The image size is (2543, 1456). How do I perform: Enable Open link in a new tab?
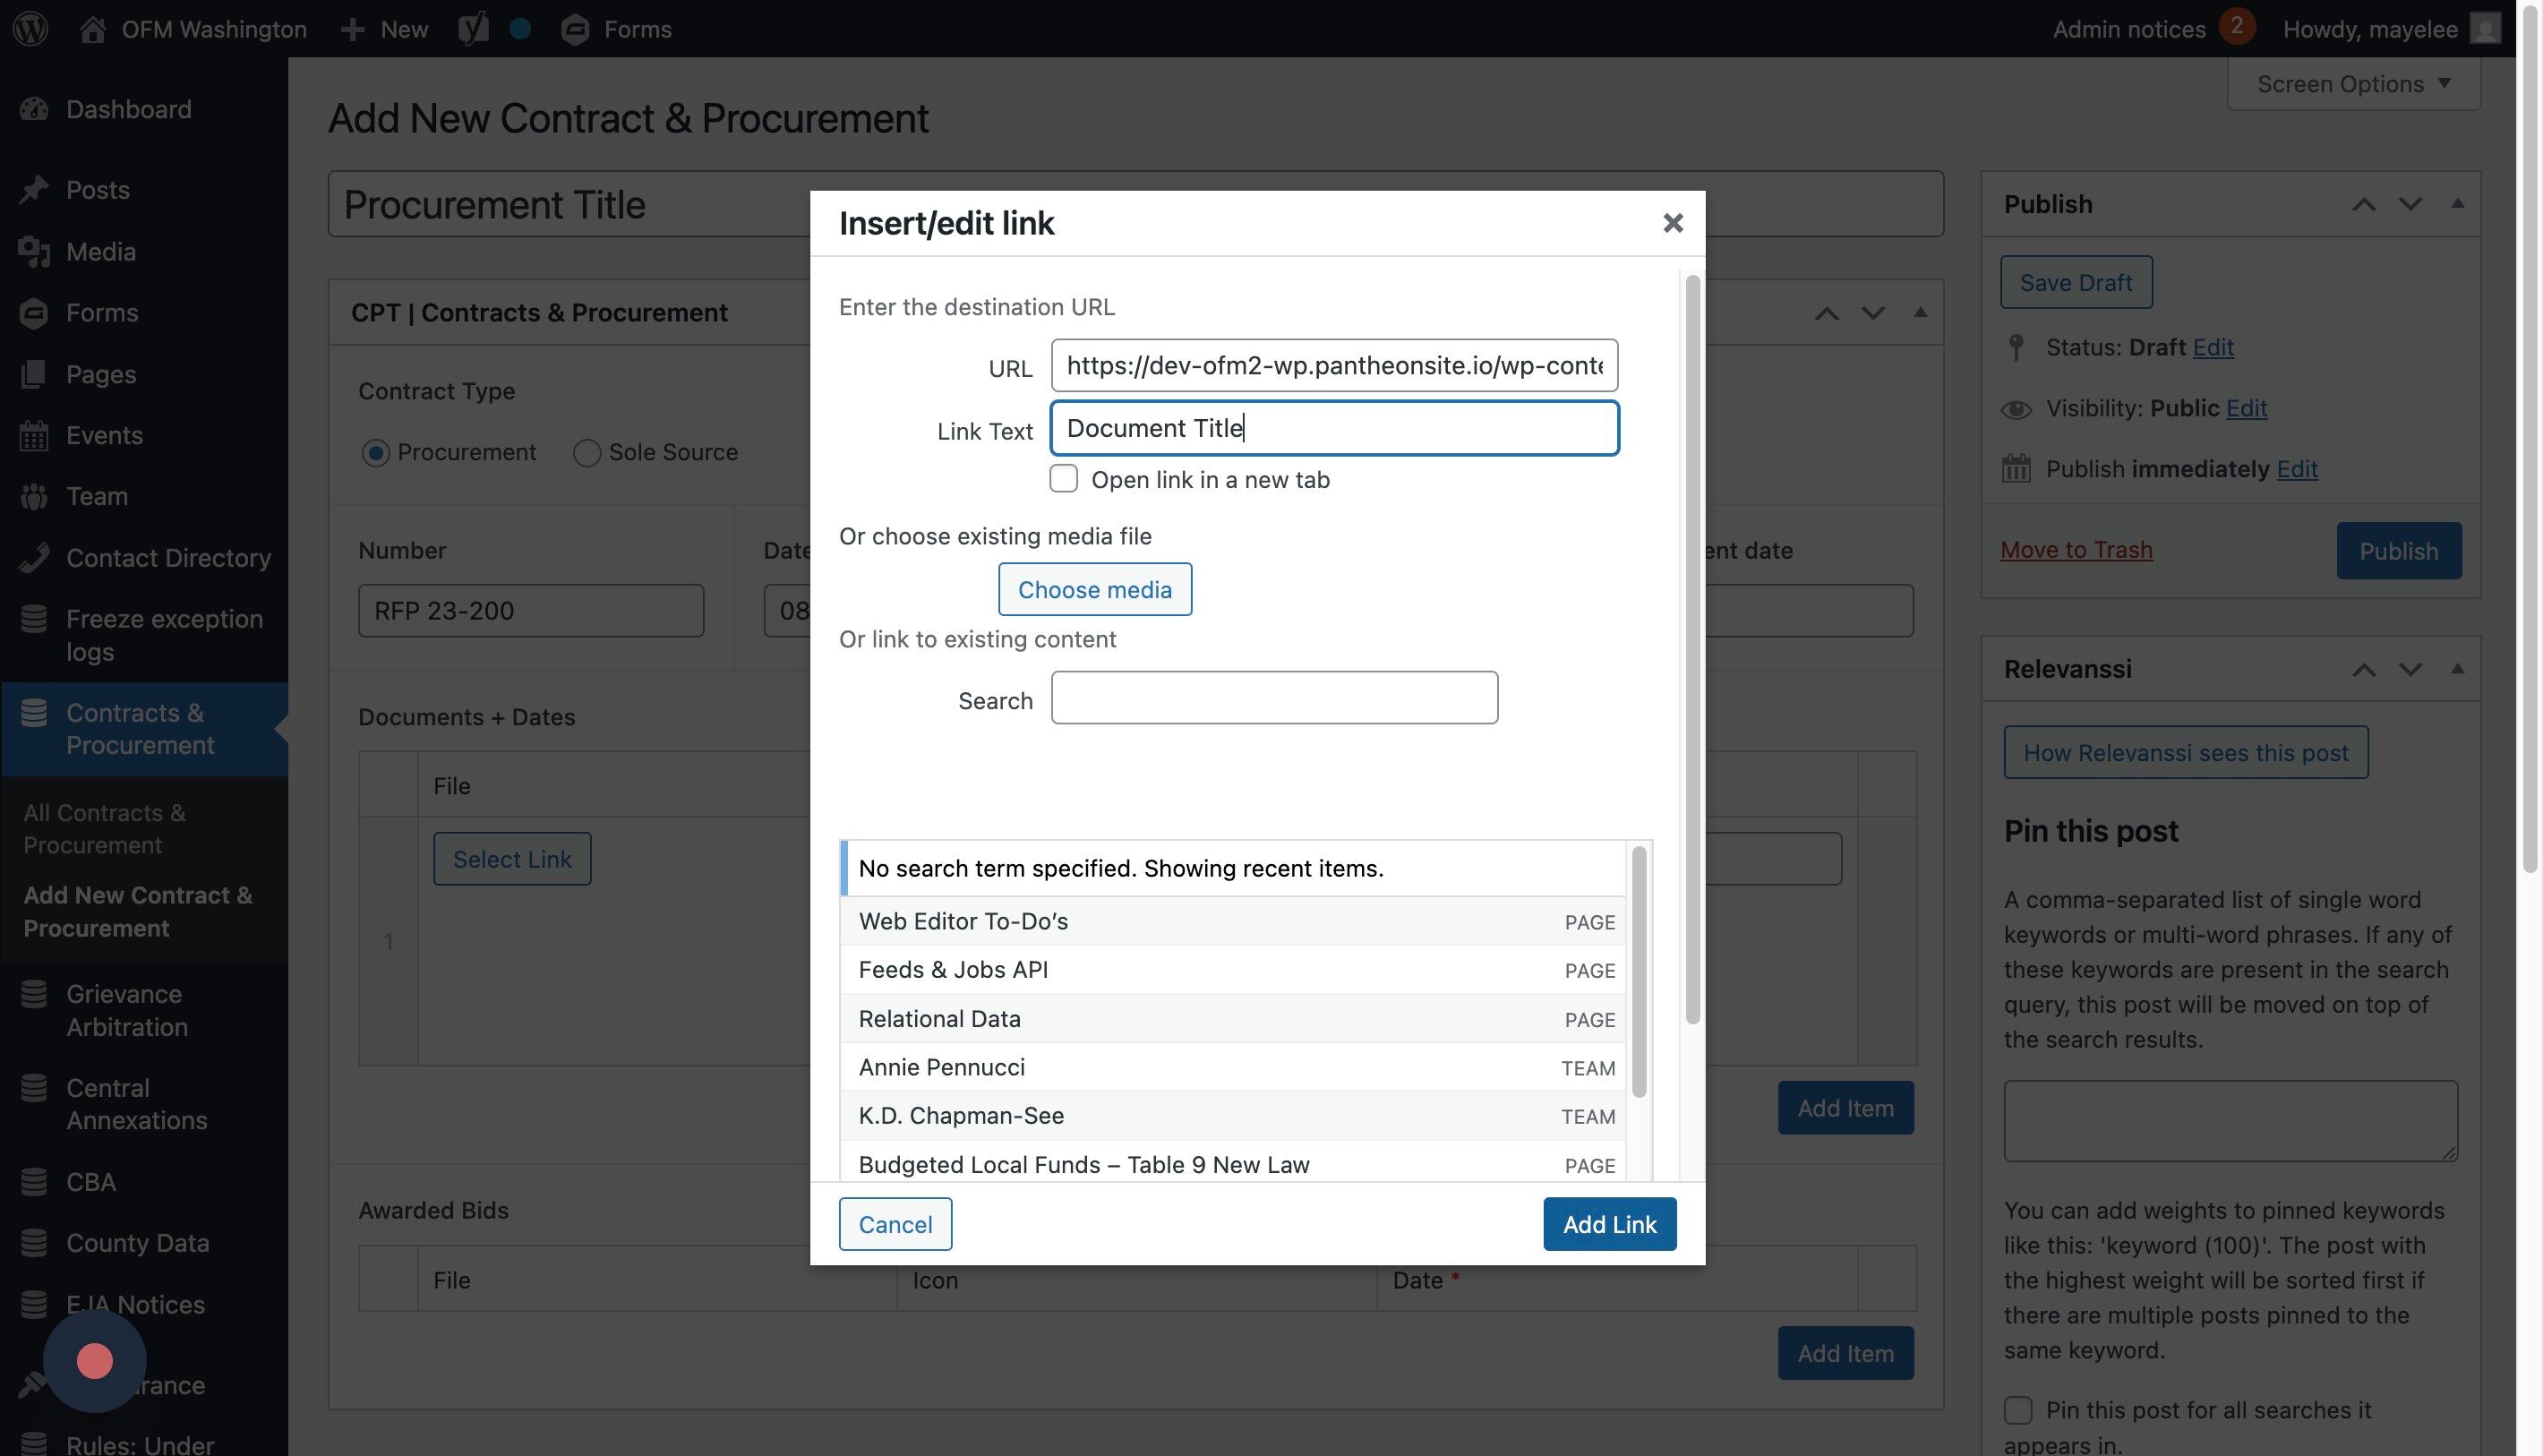click(1063, 479)
